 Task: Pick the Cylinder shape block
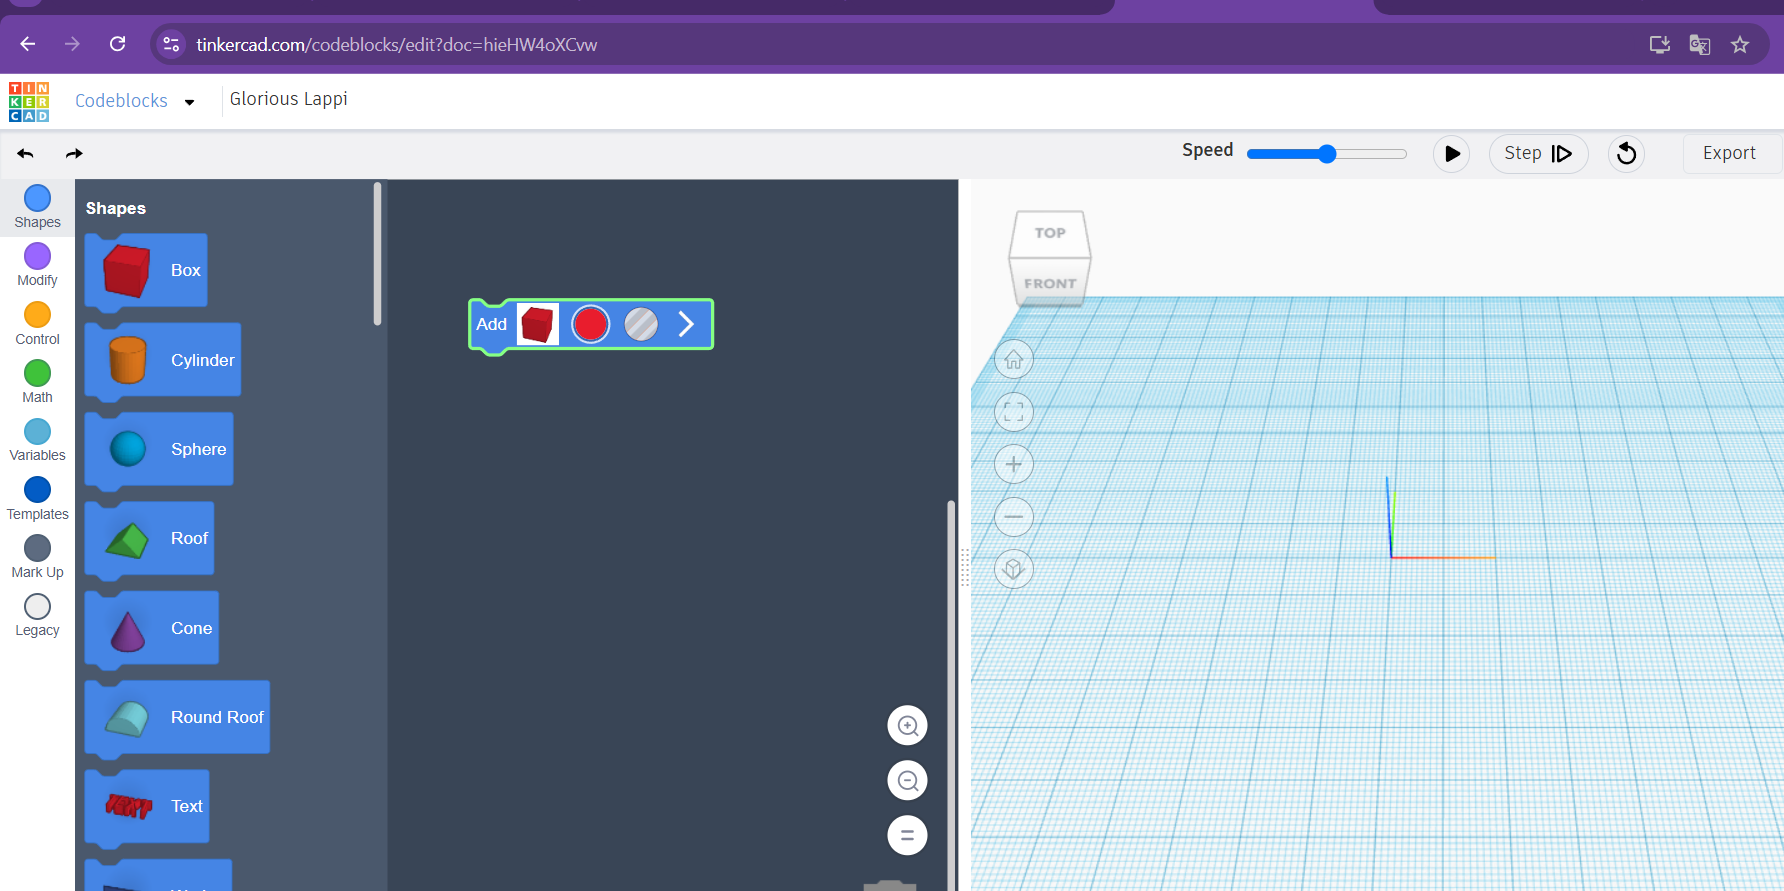[163, 360]
